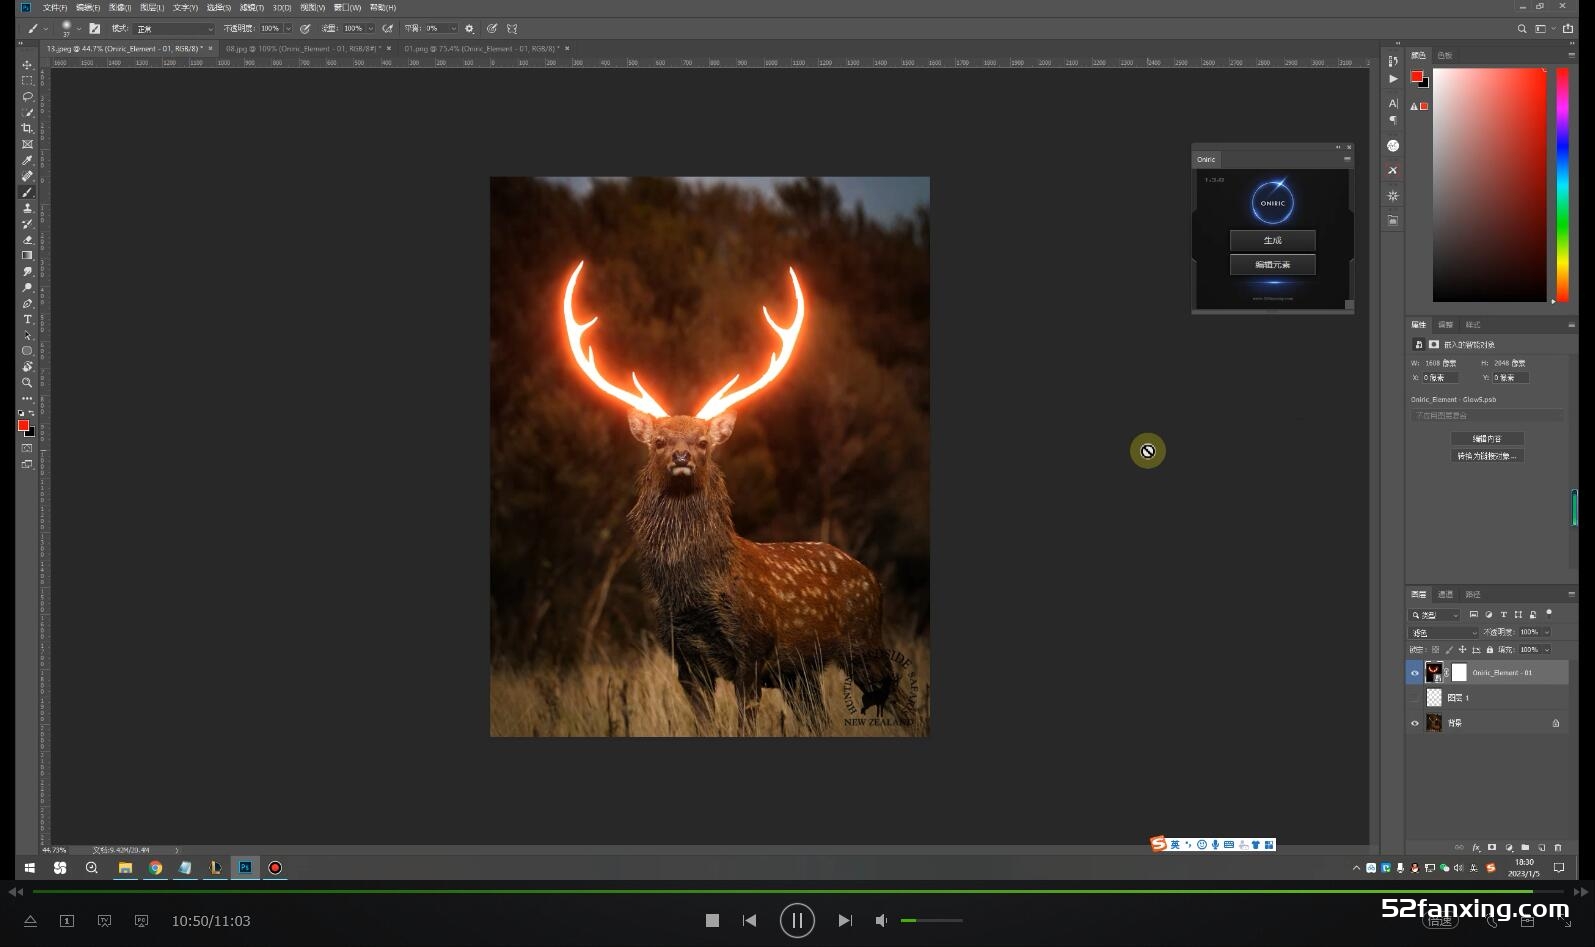Open the layer opacity dropdown

pos(1547,633)
